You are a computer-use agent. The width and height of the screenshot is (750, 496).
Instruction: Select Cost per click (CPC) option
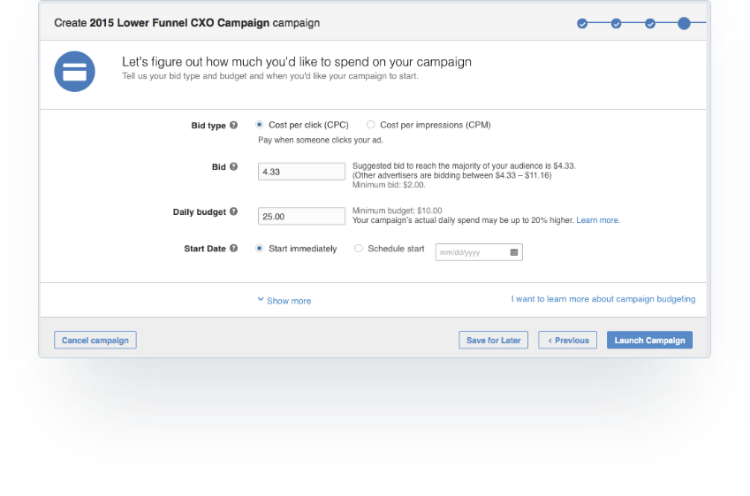coord(261,125)
